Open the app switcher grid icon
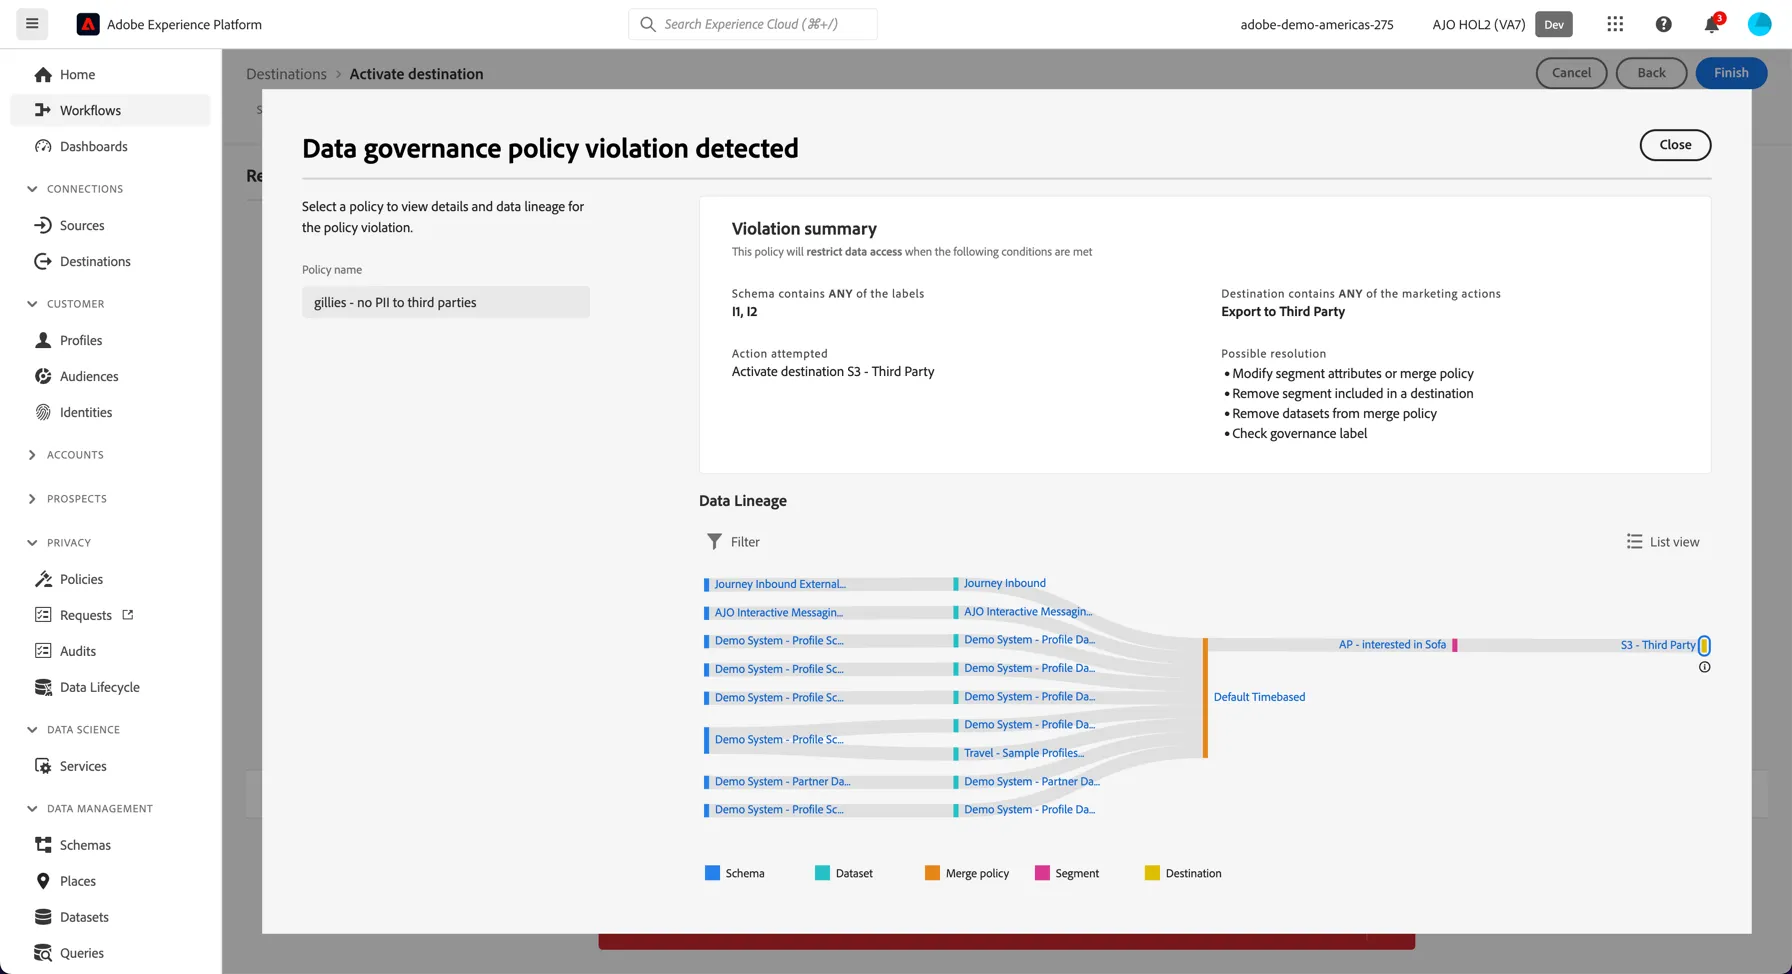The image size is (1792, 974). (1615, 24)
